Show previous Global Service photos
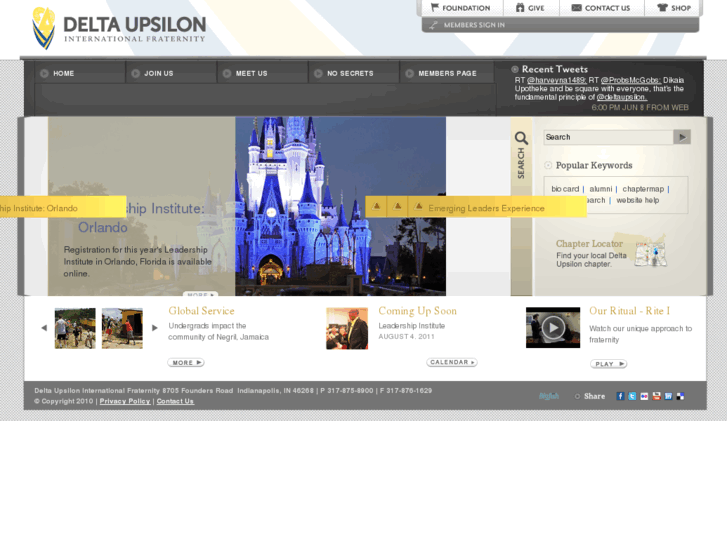 tap(44, 328)
